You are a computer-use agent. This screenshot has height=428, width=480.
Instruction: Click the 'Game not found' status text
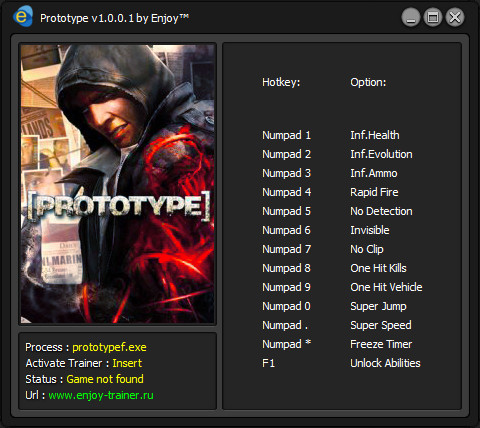(x=105, y=379)
